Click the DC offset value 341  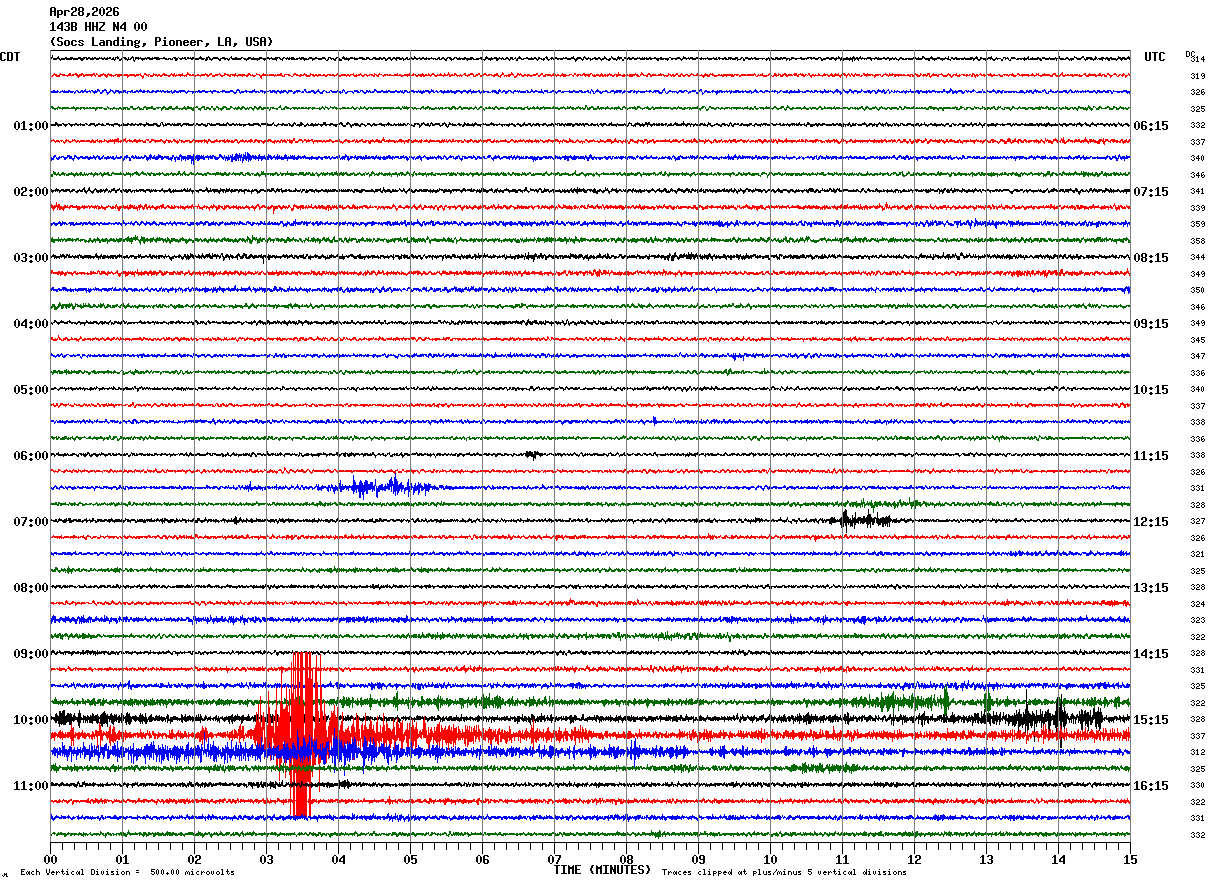(1197, 192)
